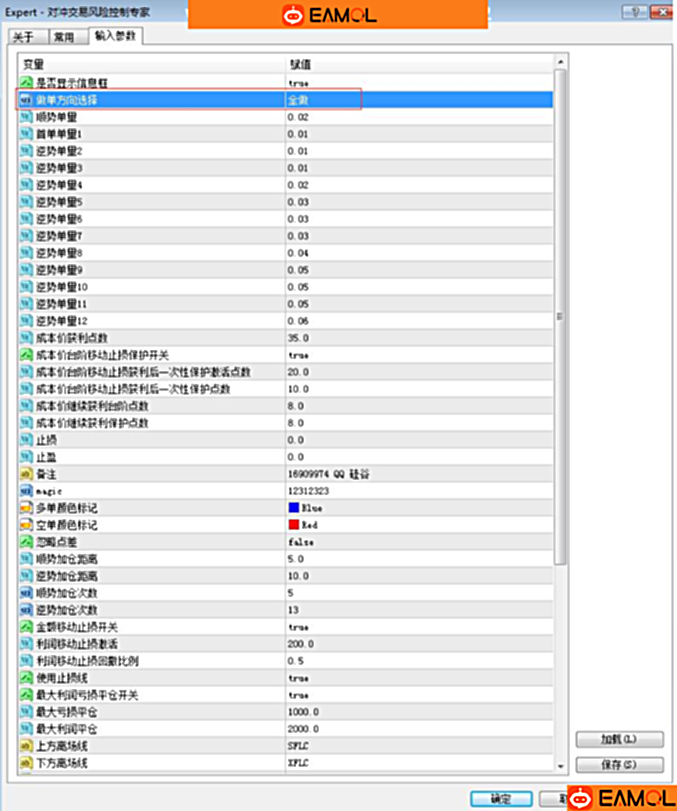Click the icon next to 成本价获利点数
677x811 pixels.
click(x=26, y=338)
